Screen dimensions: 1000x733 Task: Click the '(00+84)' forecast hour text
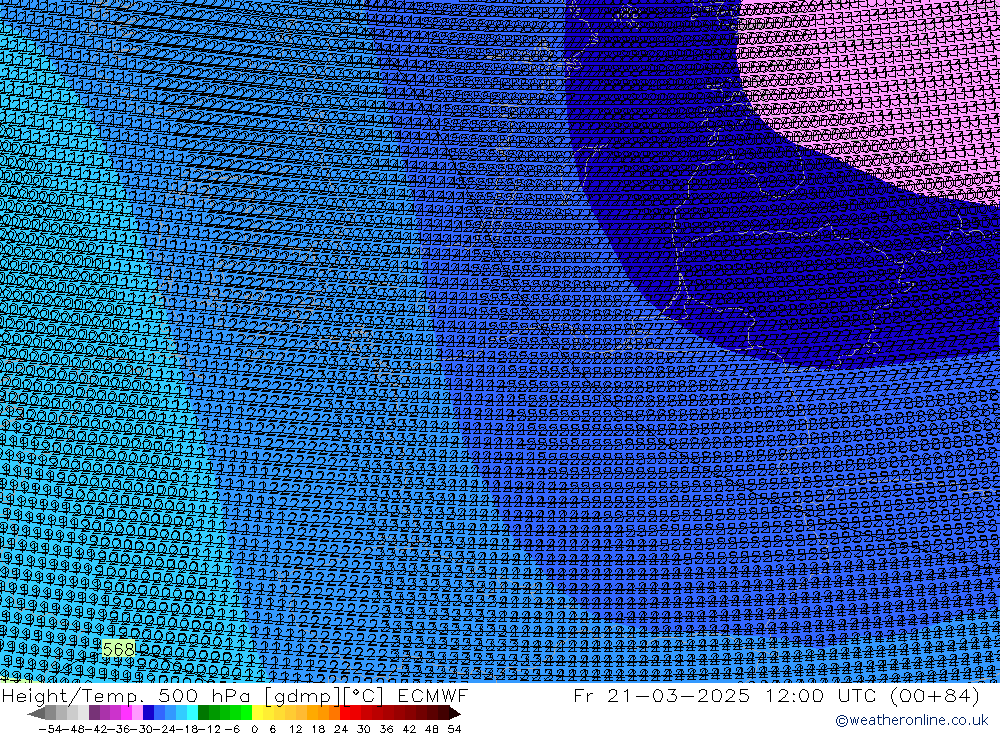point(934,695)
